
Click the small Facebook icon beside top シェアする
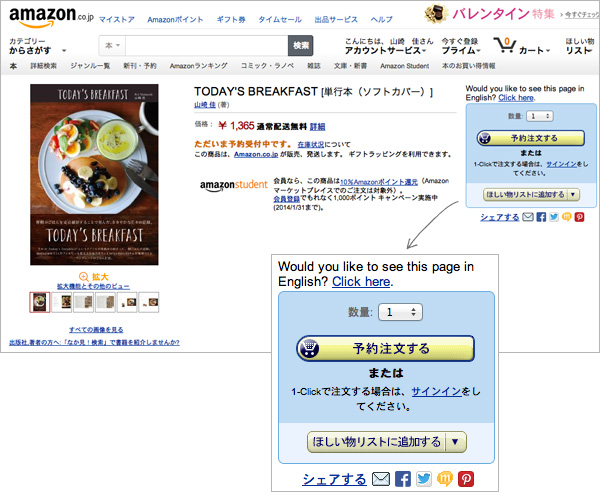[541, 217]
